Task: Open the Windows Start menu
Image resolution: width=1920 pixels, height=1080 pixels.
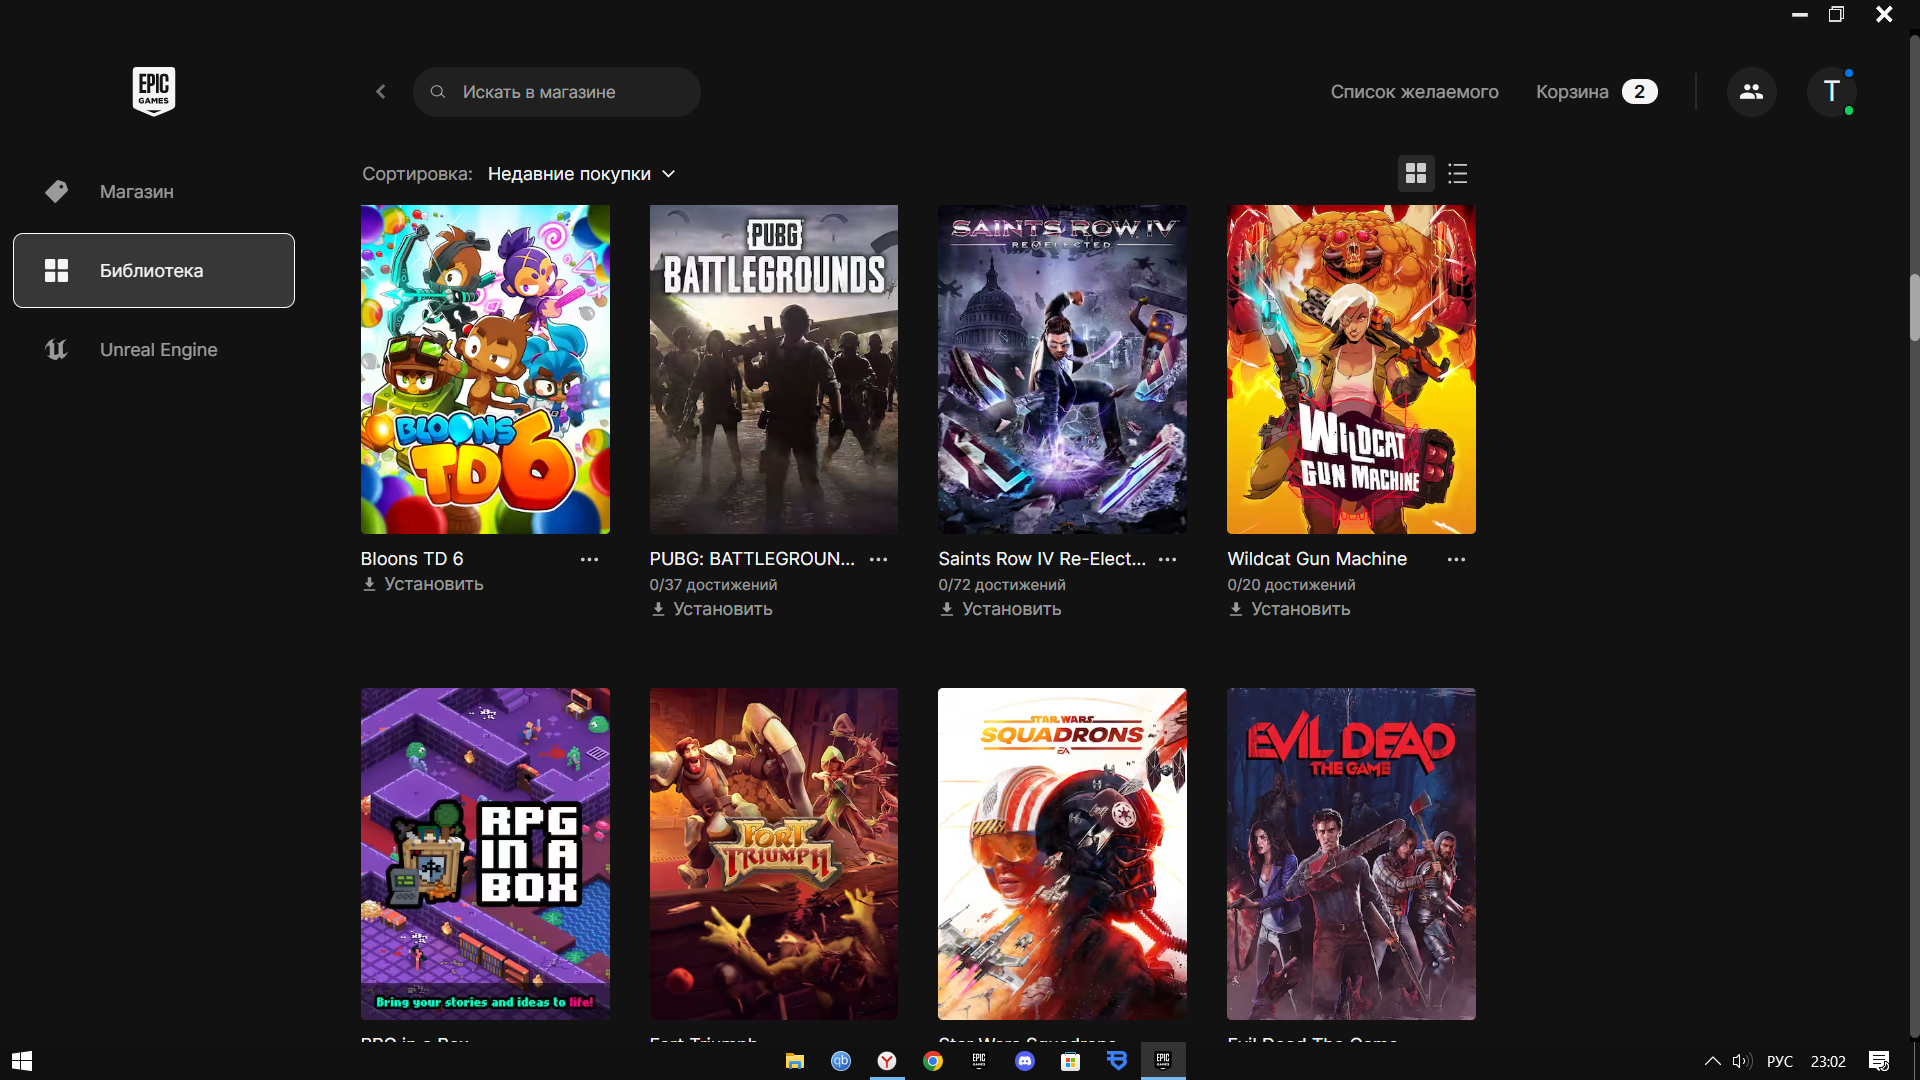Action: pos(22,1061)
